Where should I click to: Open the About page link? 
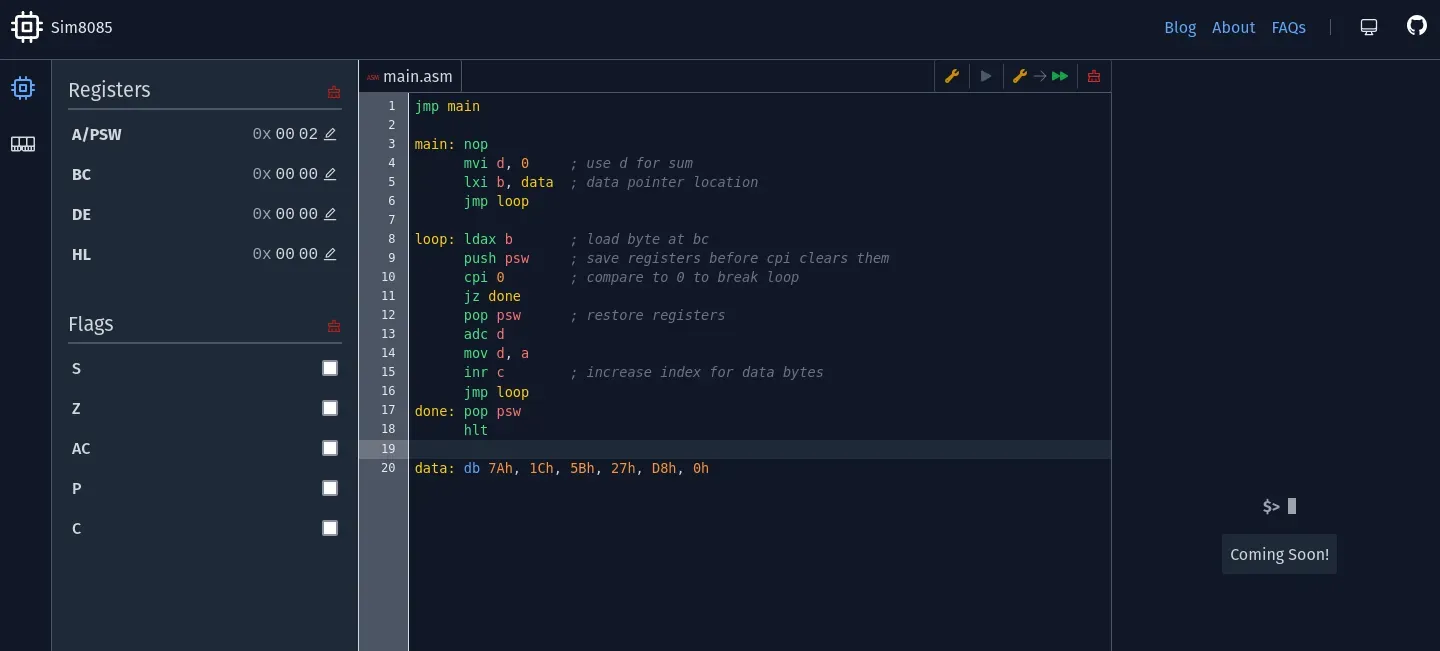1233,28
